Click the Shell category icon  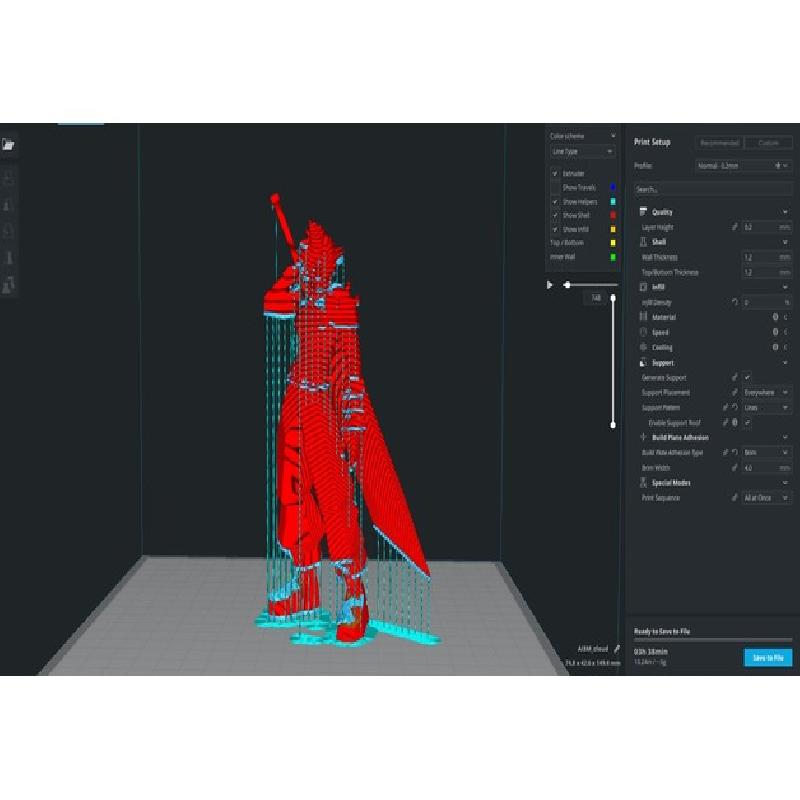pos(643,241)
